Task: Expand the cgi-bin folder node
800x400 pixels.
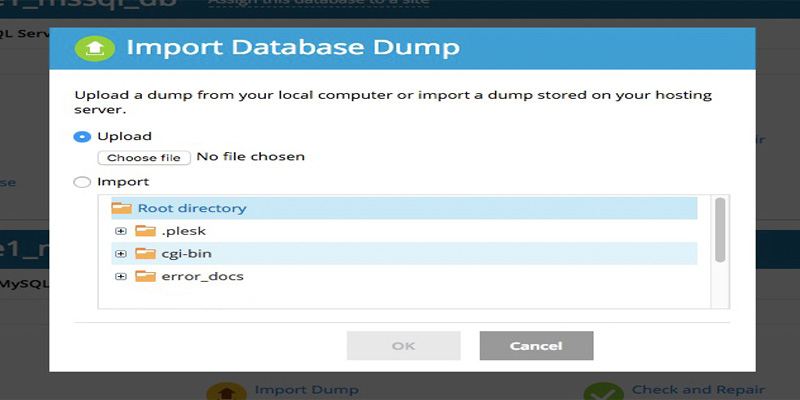Action: click(121, 254)
